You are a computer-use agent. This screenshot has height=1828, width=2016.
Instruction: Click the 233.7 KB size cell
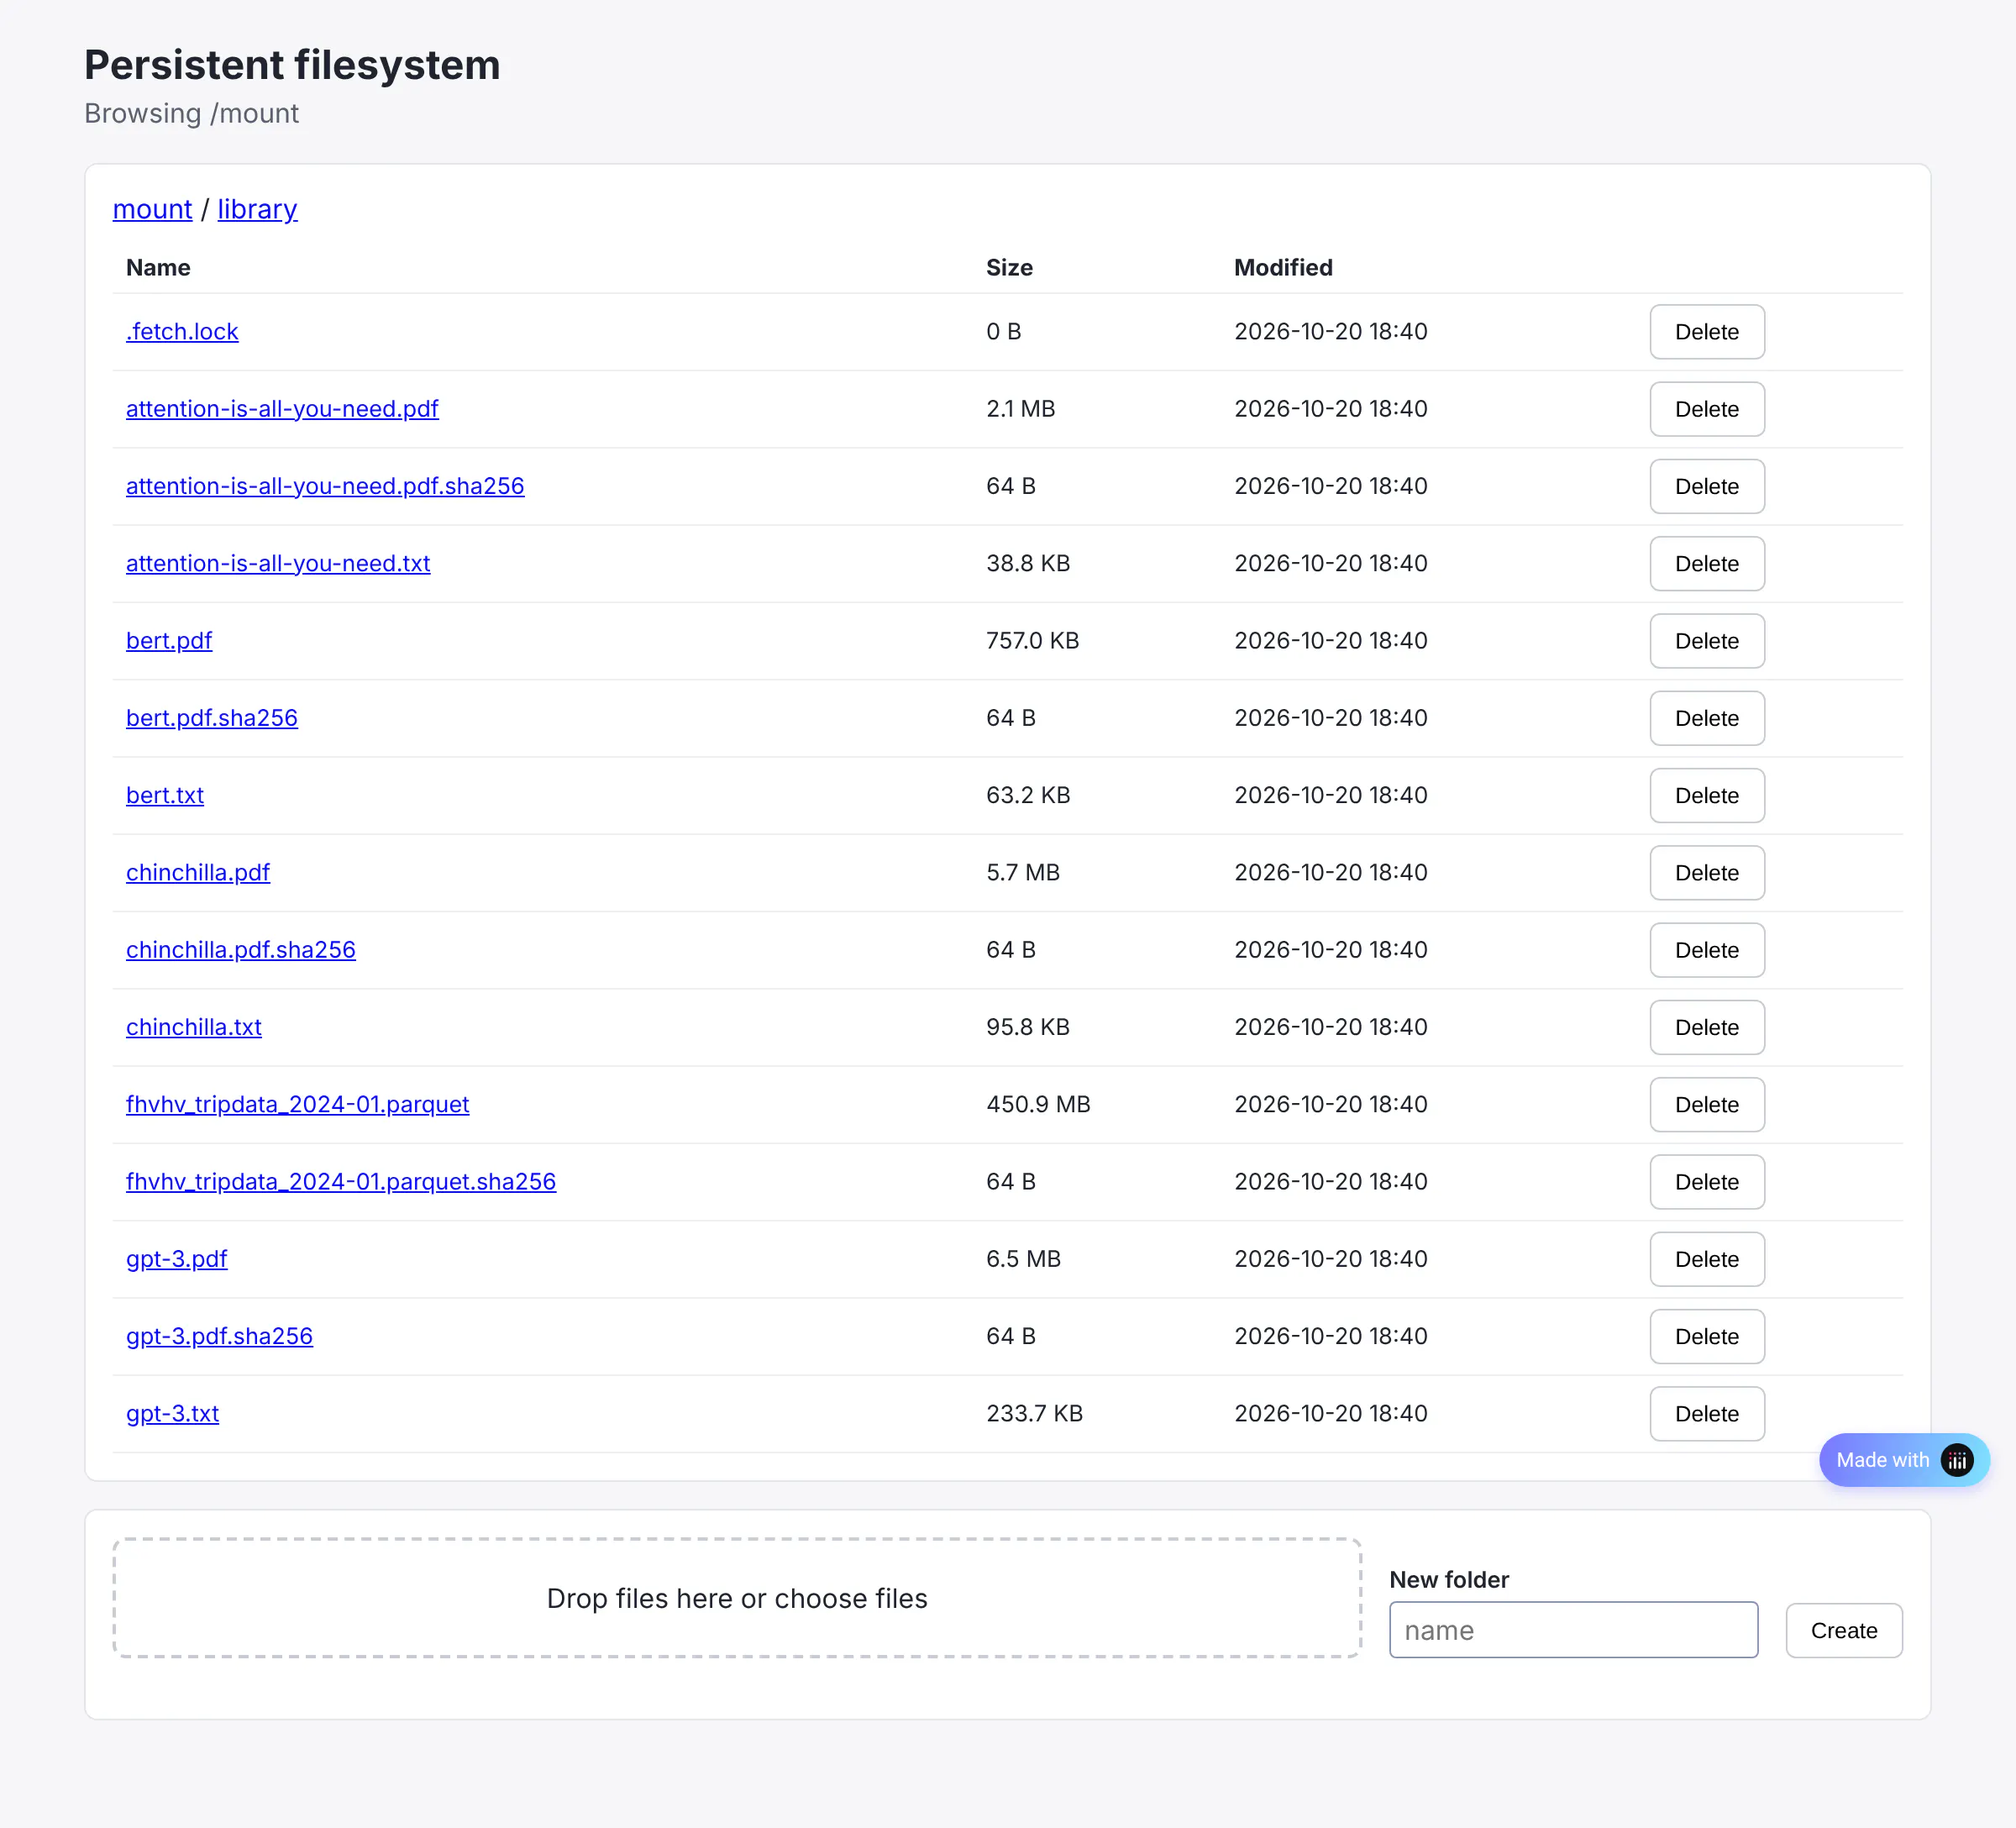point(1034,1414)
